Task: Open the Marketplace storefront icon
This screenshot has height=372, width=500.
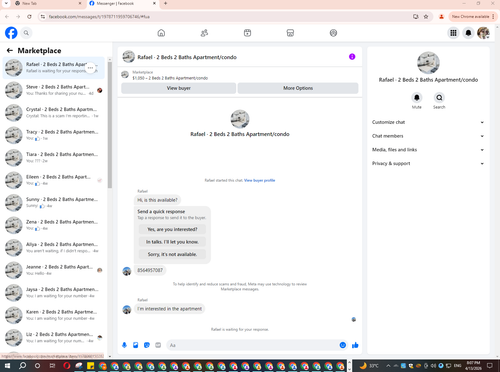Action: tap(290, 33)
